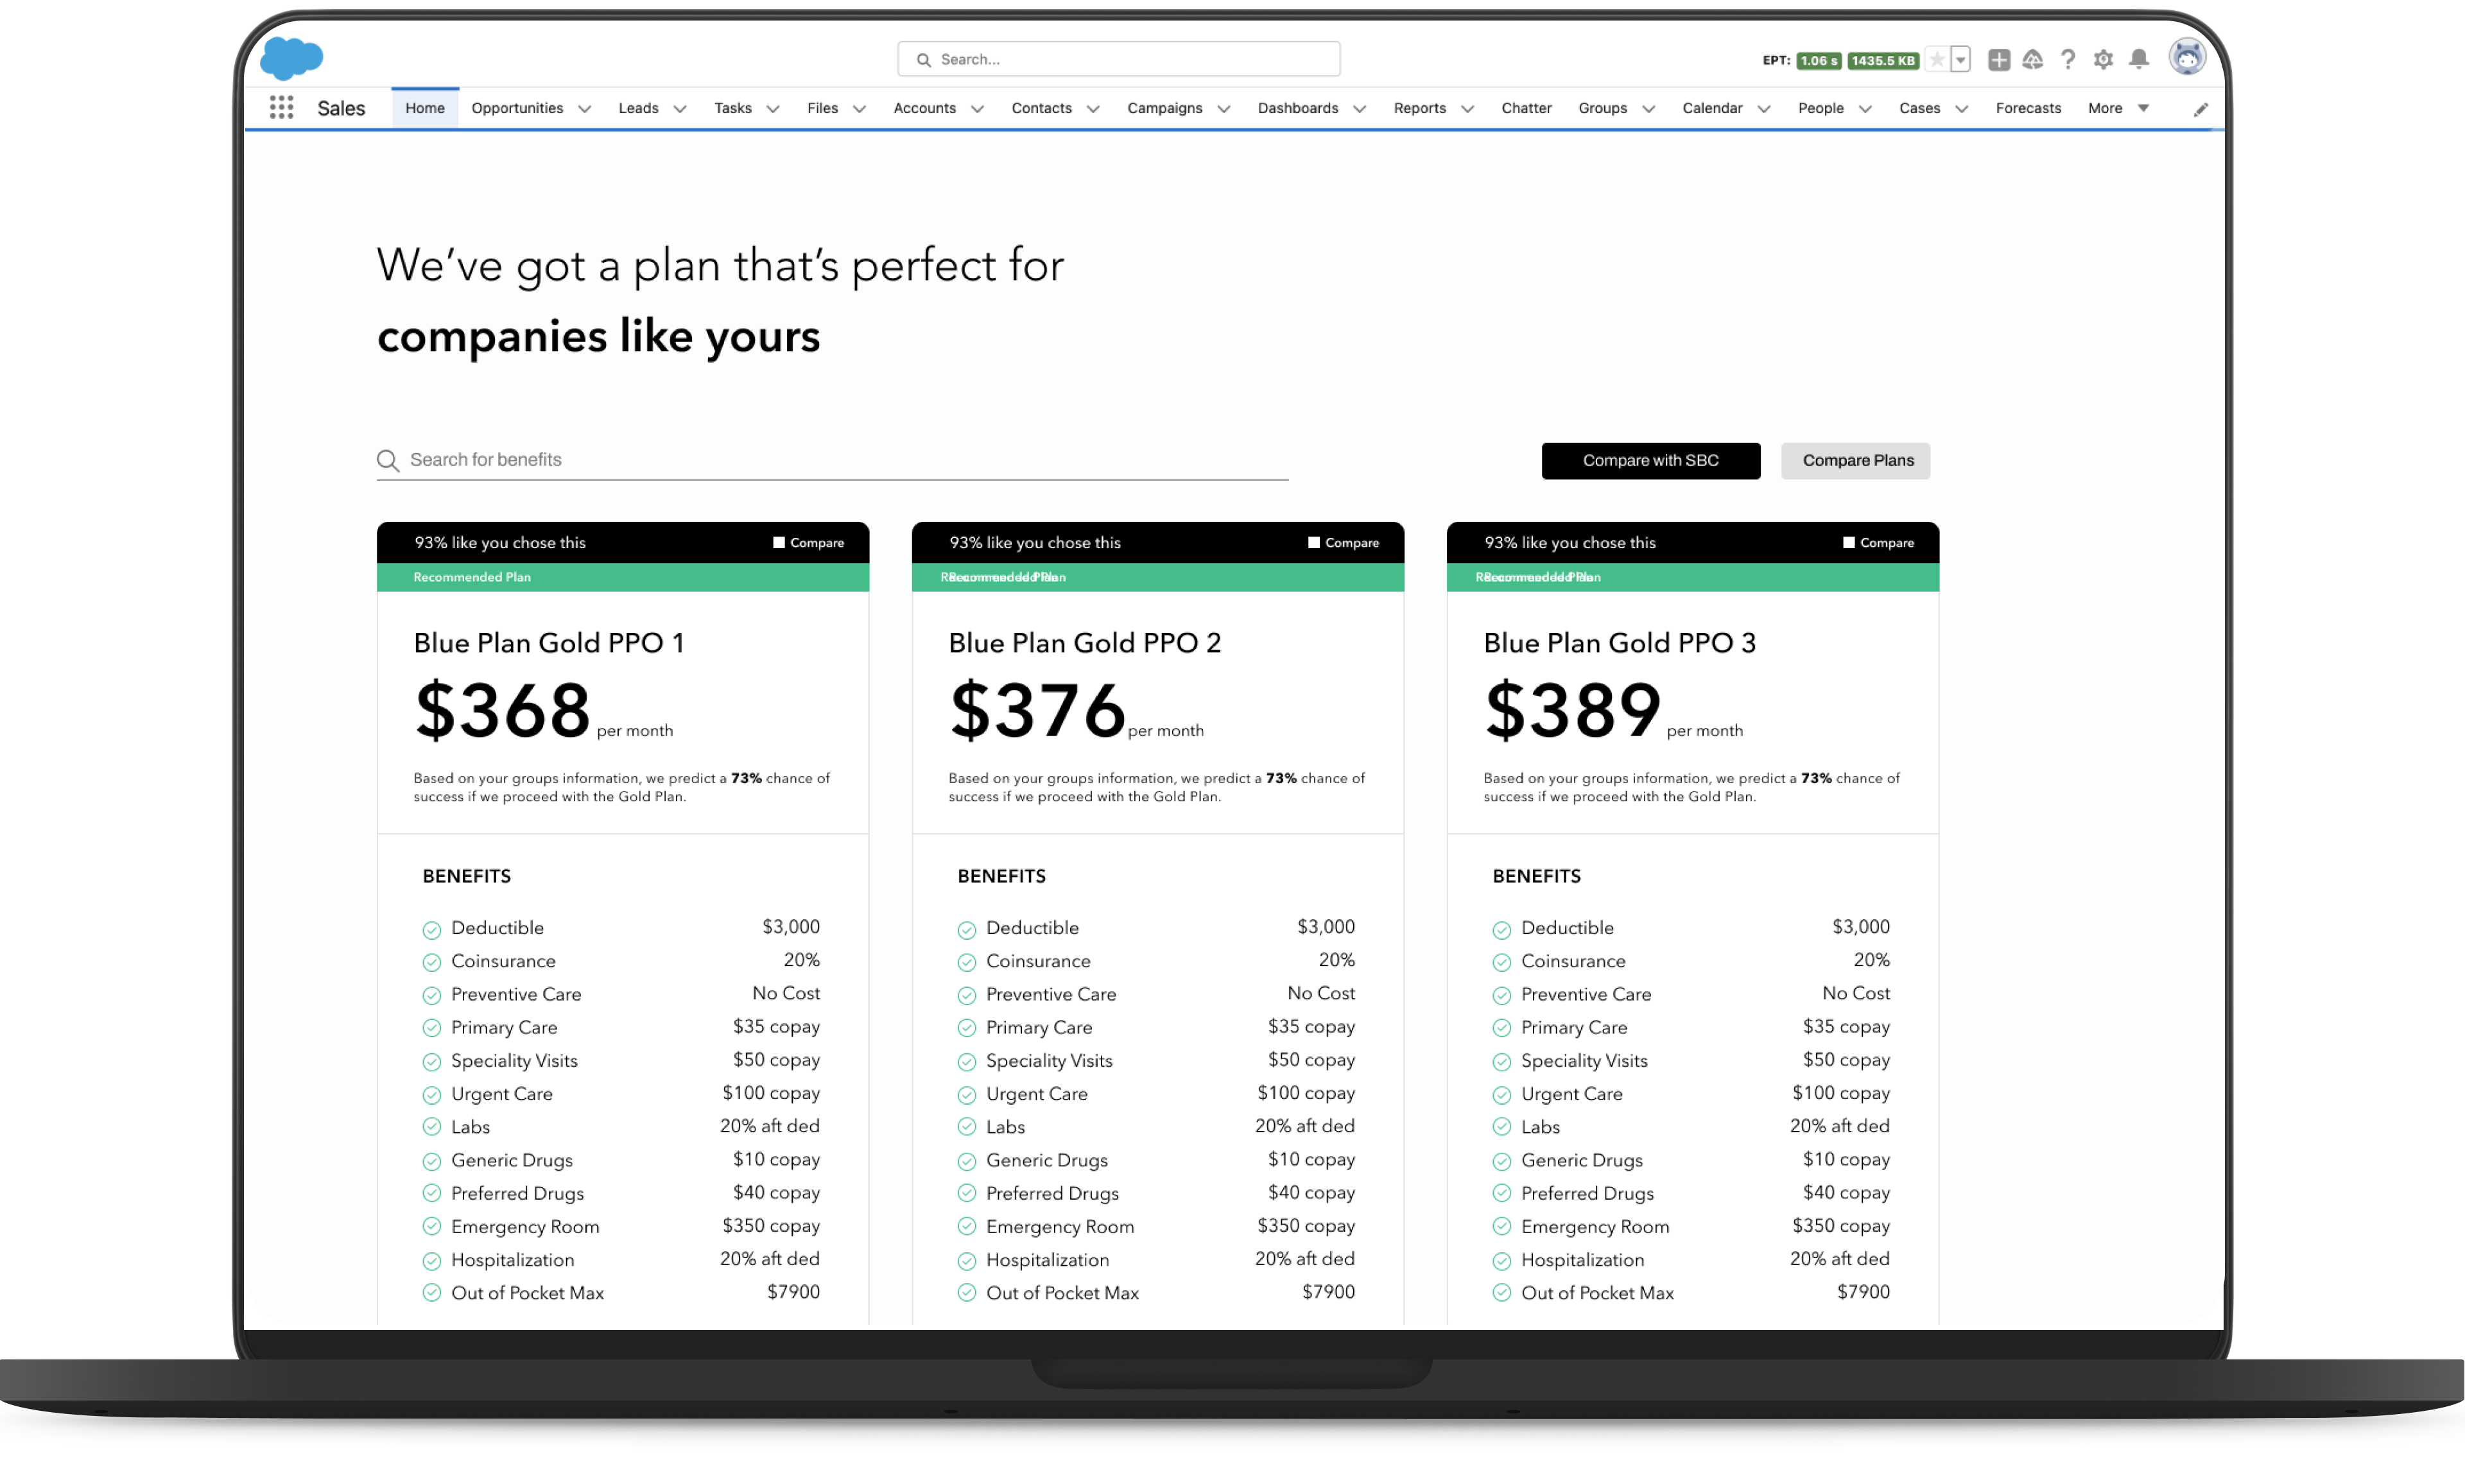Image resolution: width=2465 pixels, height=1484 pixels.
Task: Click the pencil edit navigation icon
Action: pos(2200,109)
